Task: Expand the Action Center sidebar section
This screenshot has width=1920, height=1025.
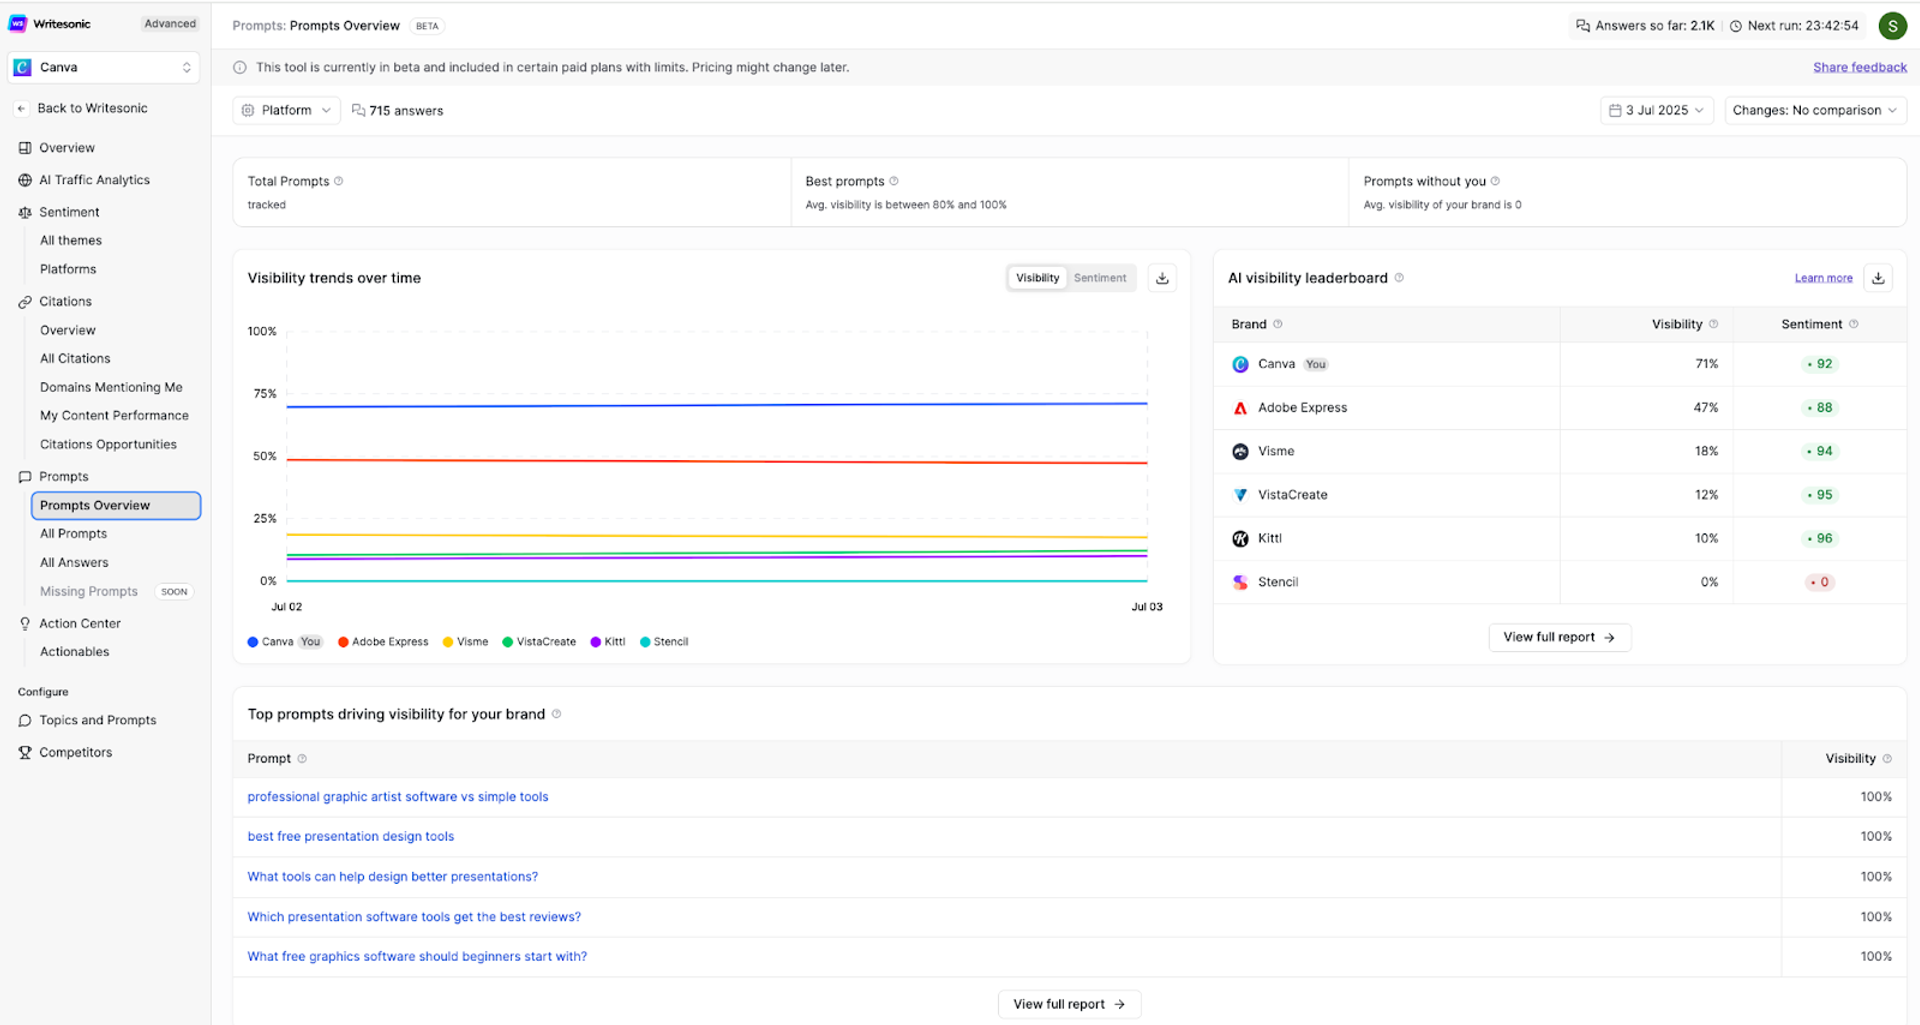Action: [x=80, y=623]
